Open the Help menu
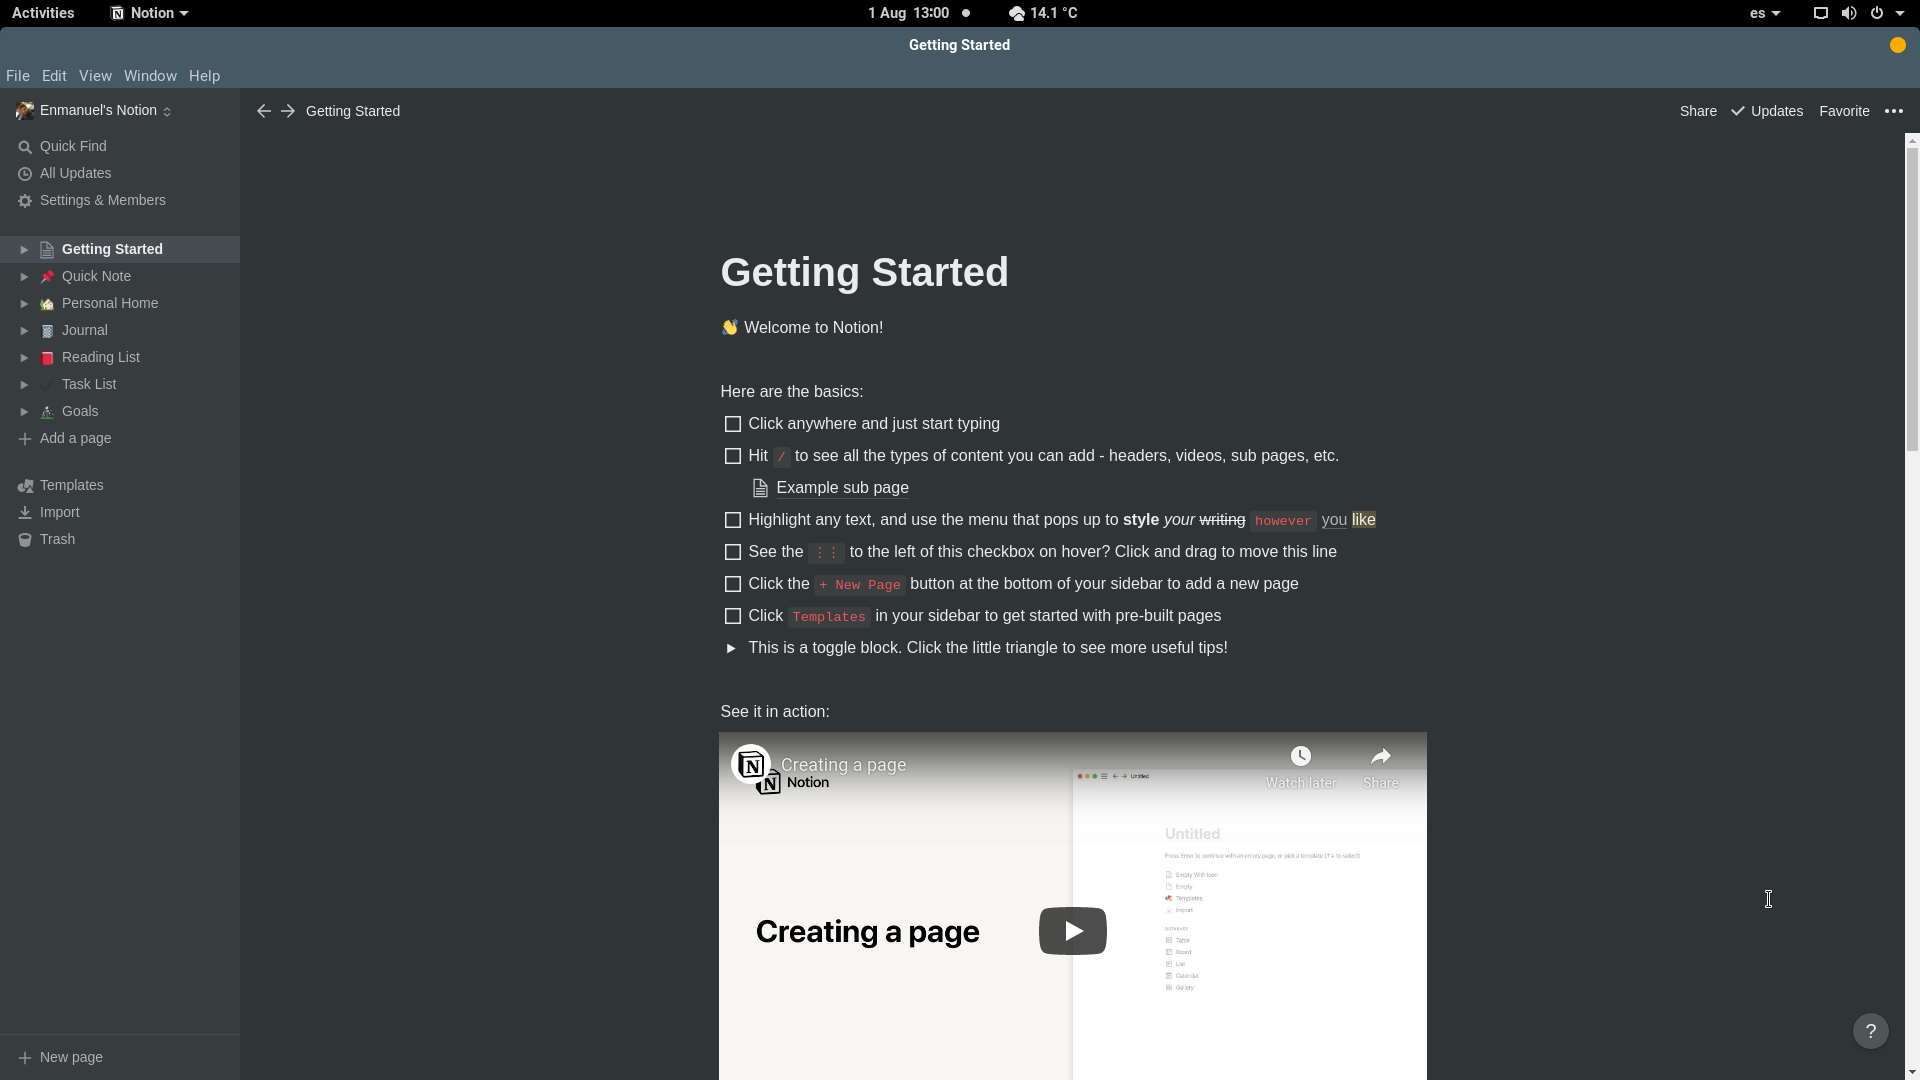1920x1080 pixels. click(x=204, y=76)
